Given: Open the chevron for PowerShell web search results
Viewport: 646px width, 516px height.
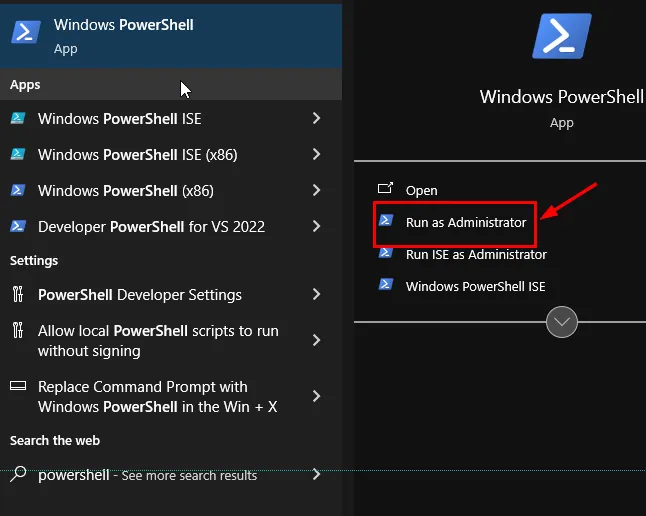Looking at the screenshot, I should (x=316, y=475).
